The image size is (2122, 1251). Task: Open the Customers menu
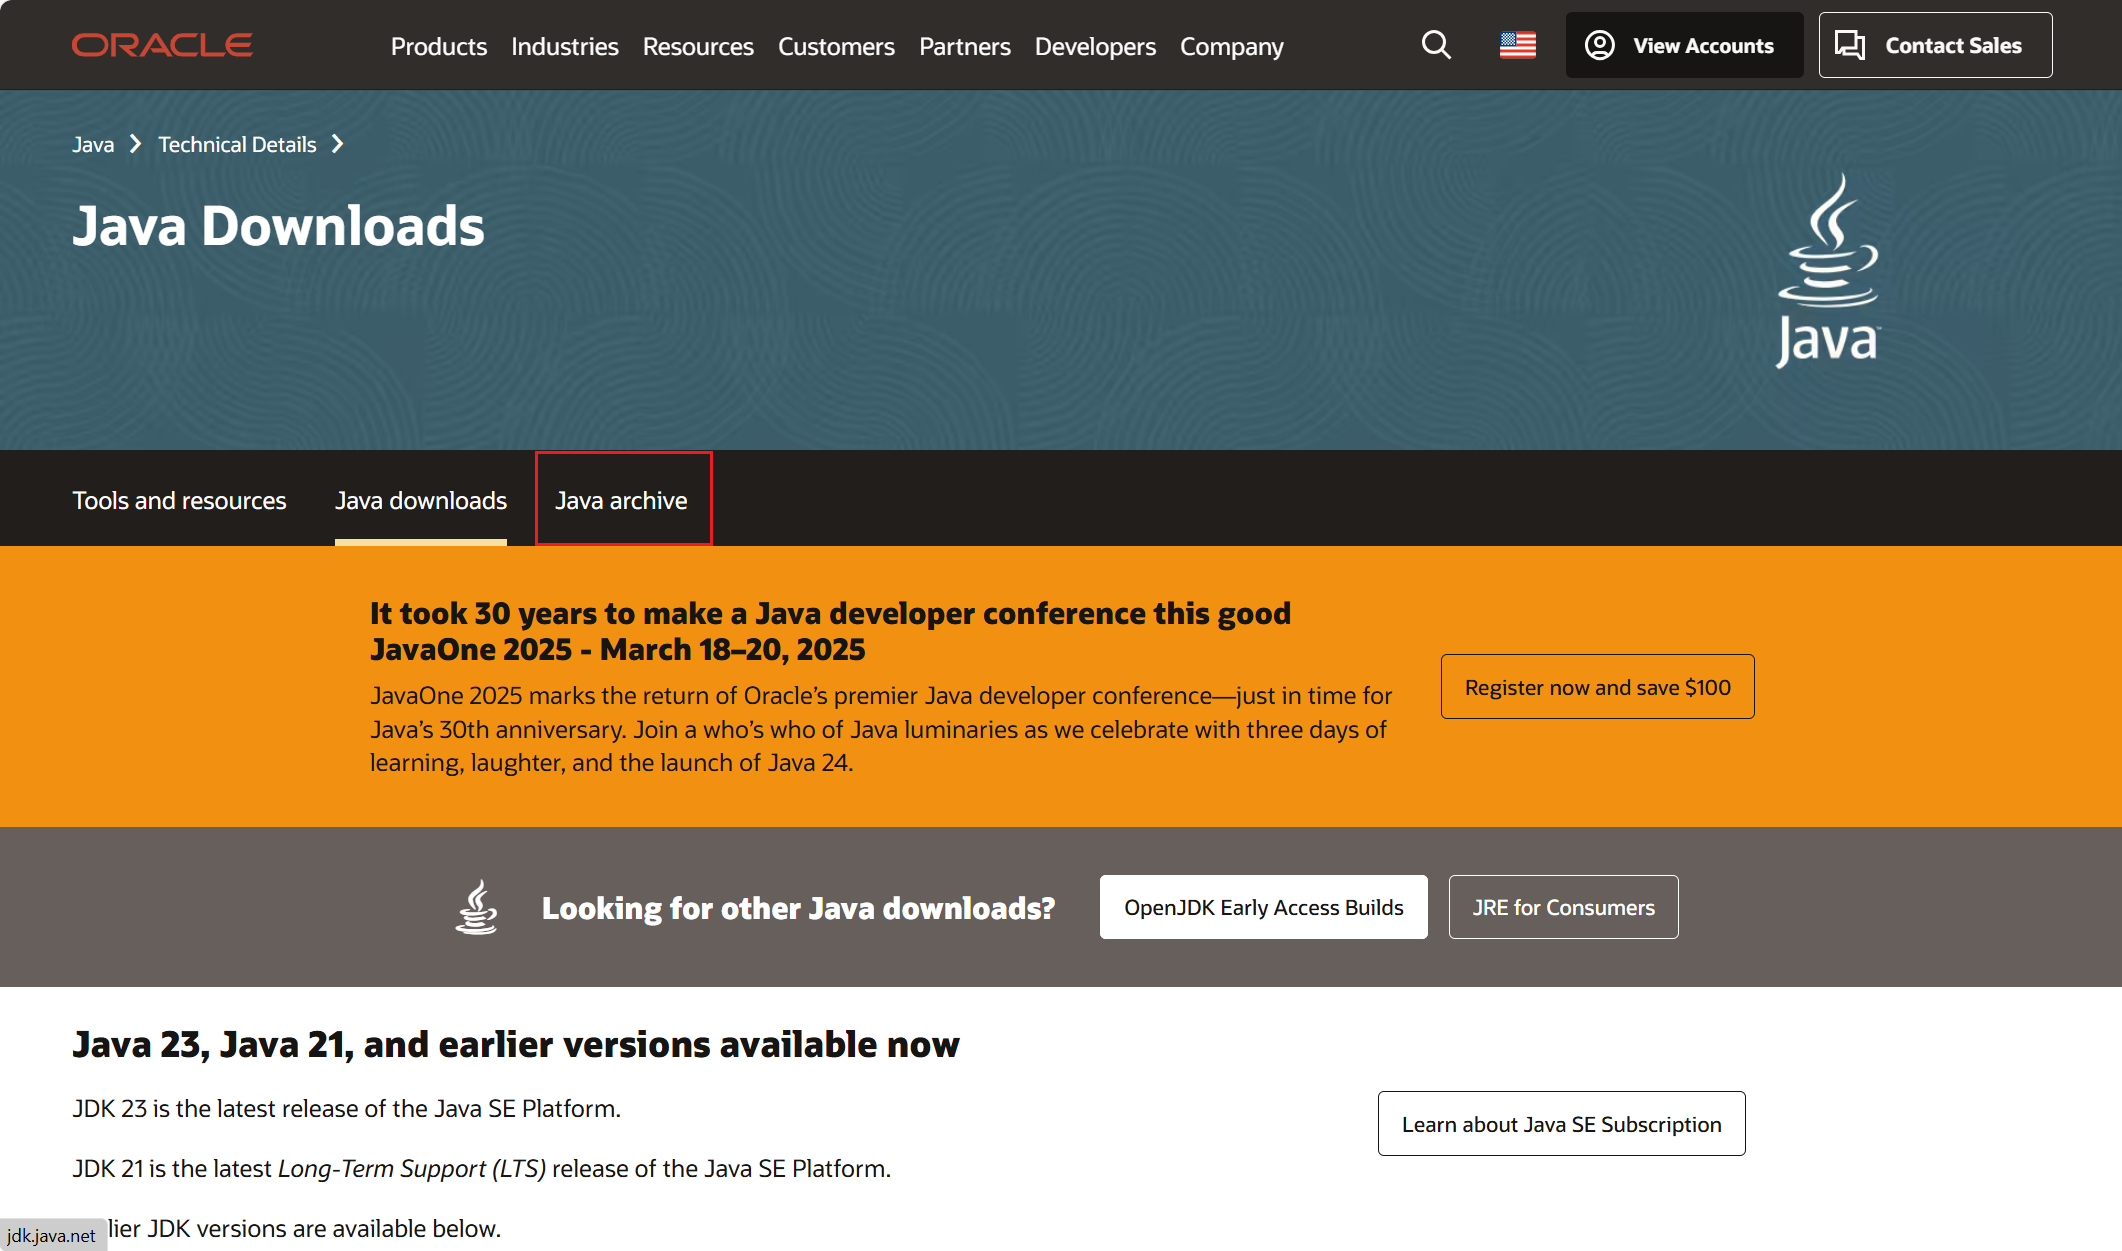click(836, 46)
